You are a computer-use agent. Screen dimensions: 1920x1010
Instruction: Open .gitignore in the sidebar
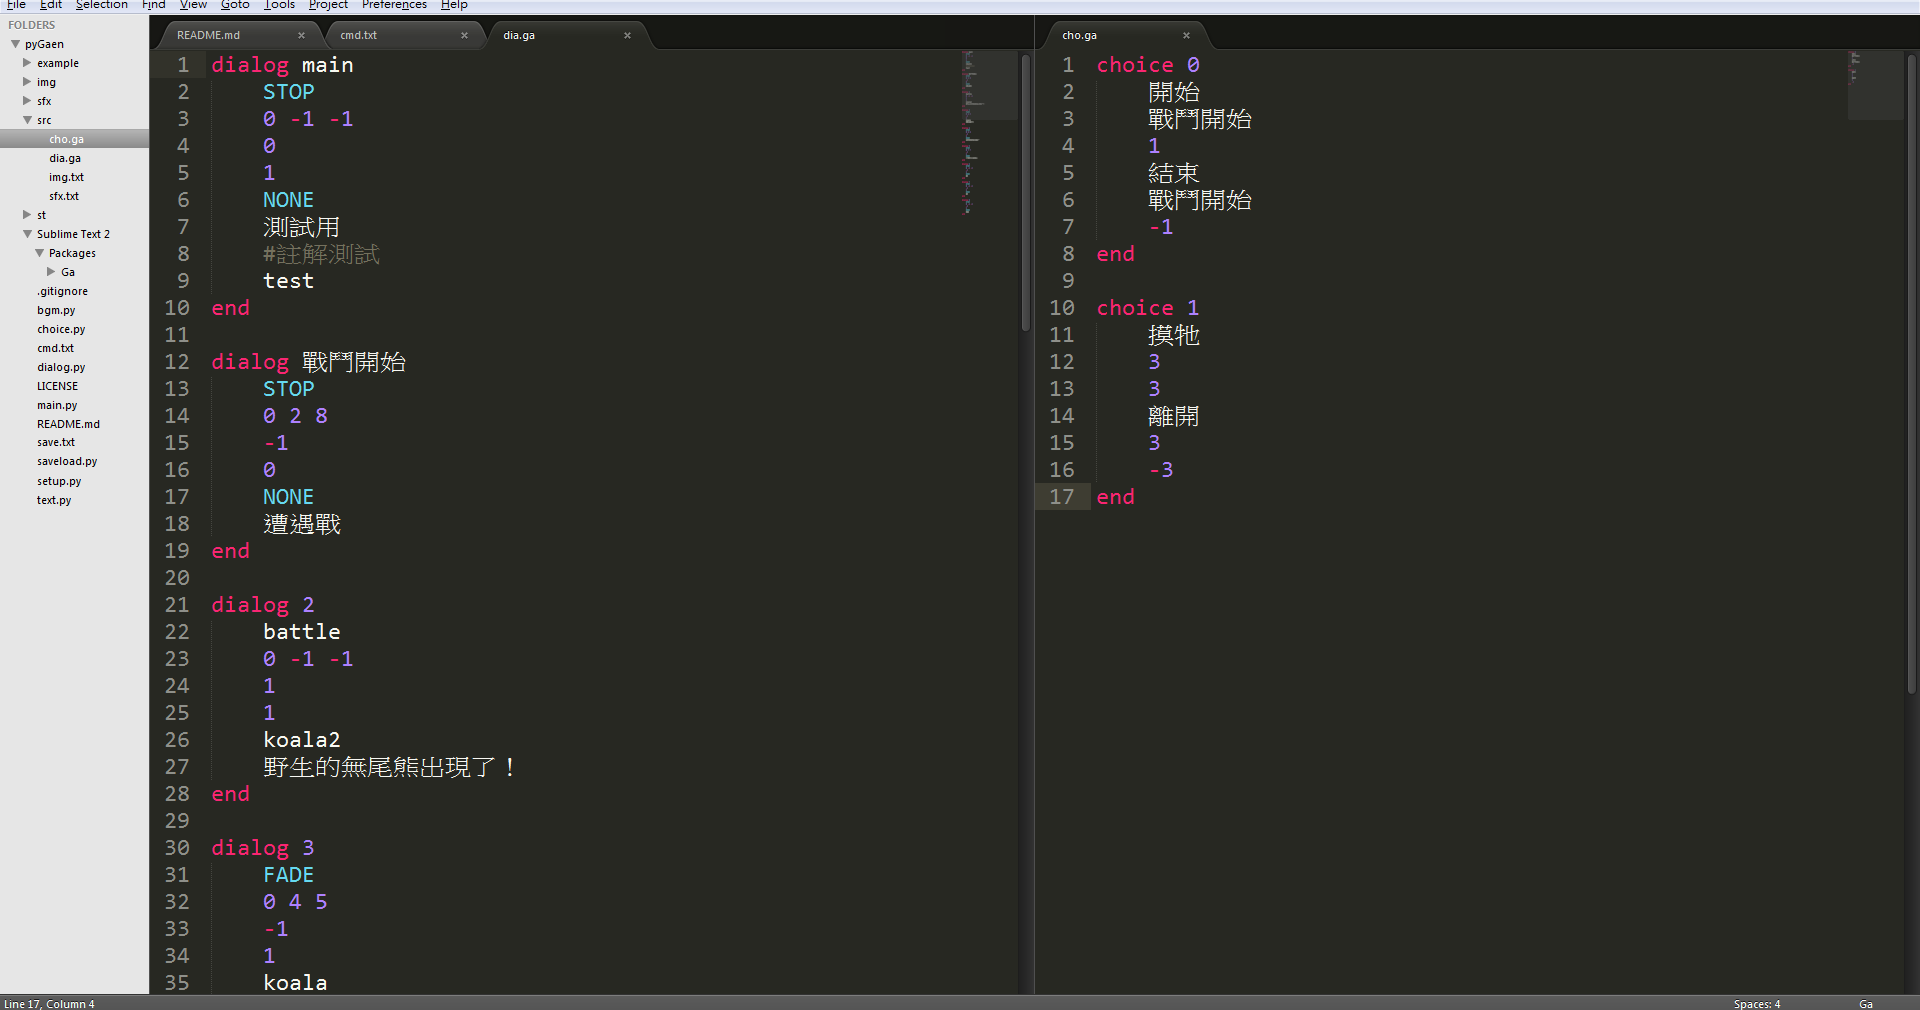[x=62, y=291]
